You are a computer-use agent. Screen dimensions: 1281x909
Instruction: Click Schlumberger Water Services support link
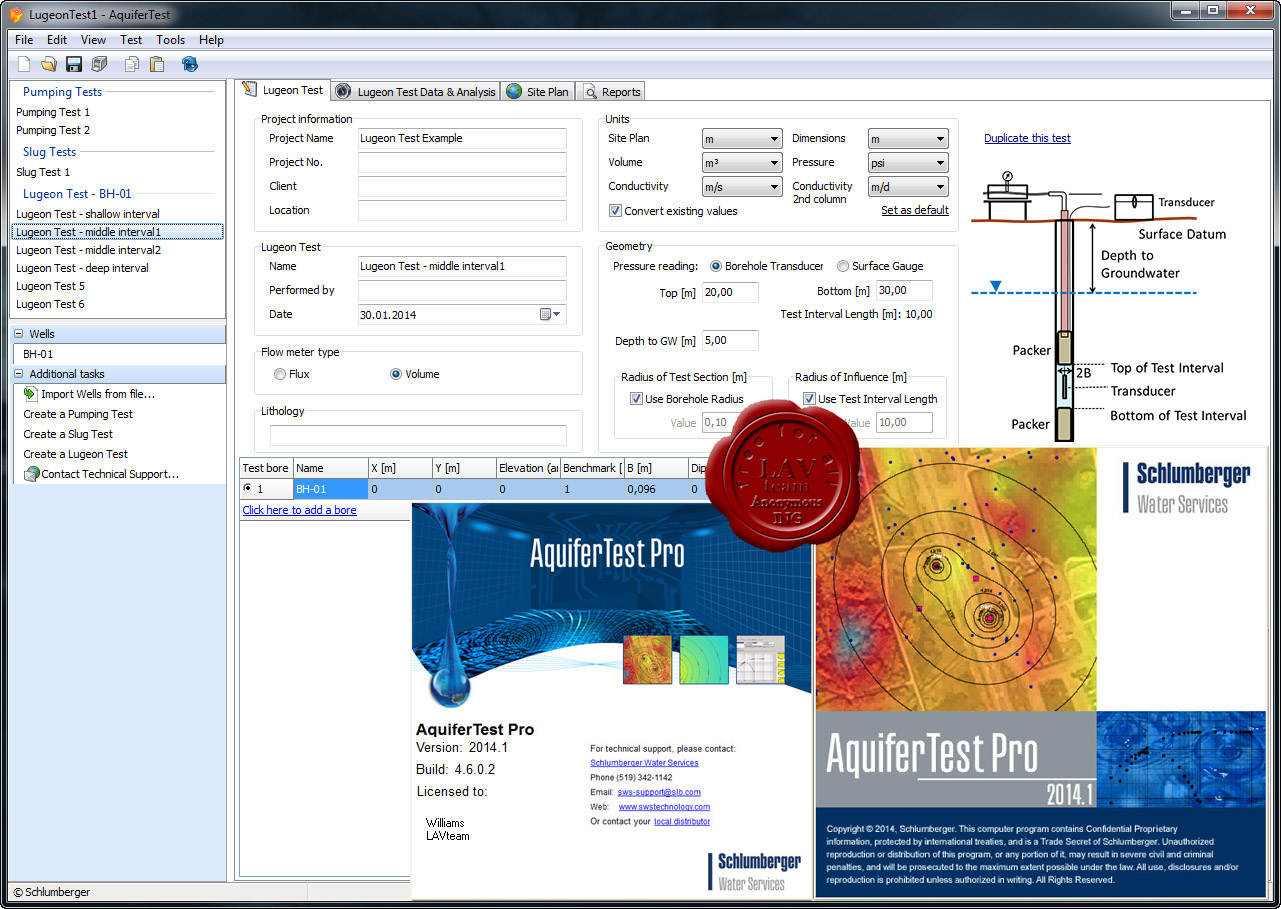click(644, 763)
